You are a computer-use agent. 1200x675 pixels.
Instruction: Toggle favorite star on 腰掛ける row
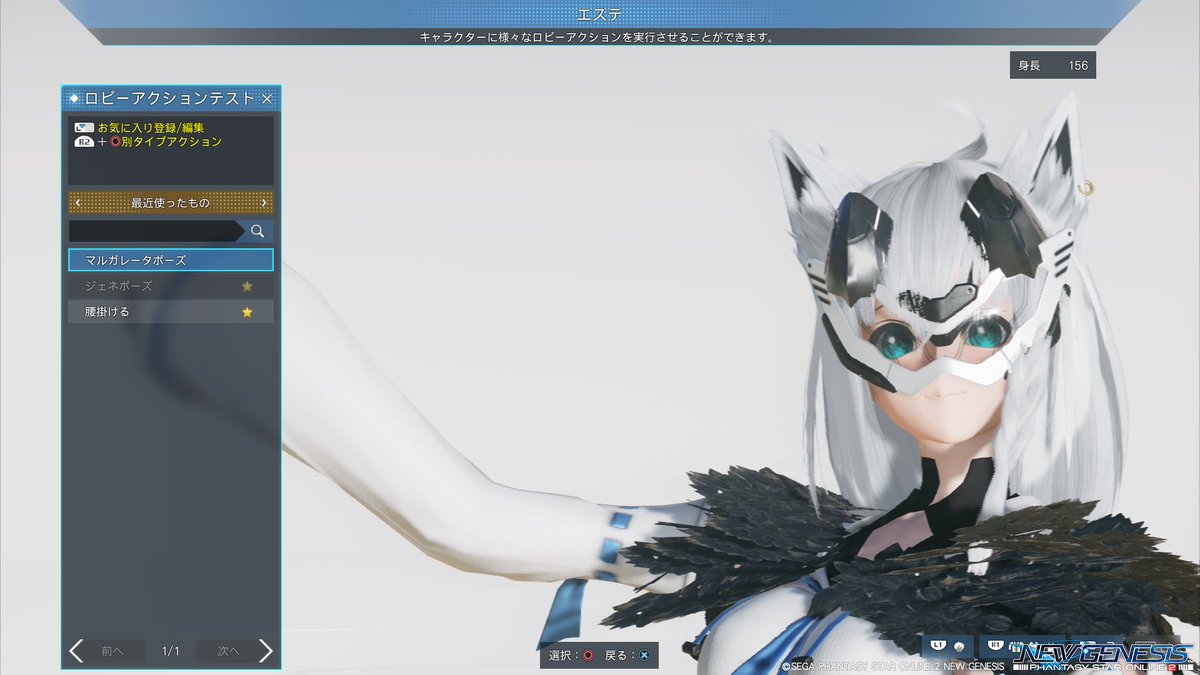[247, 312]
